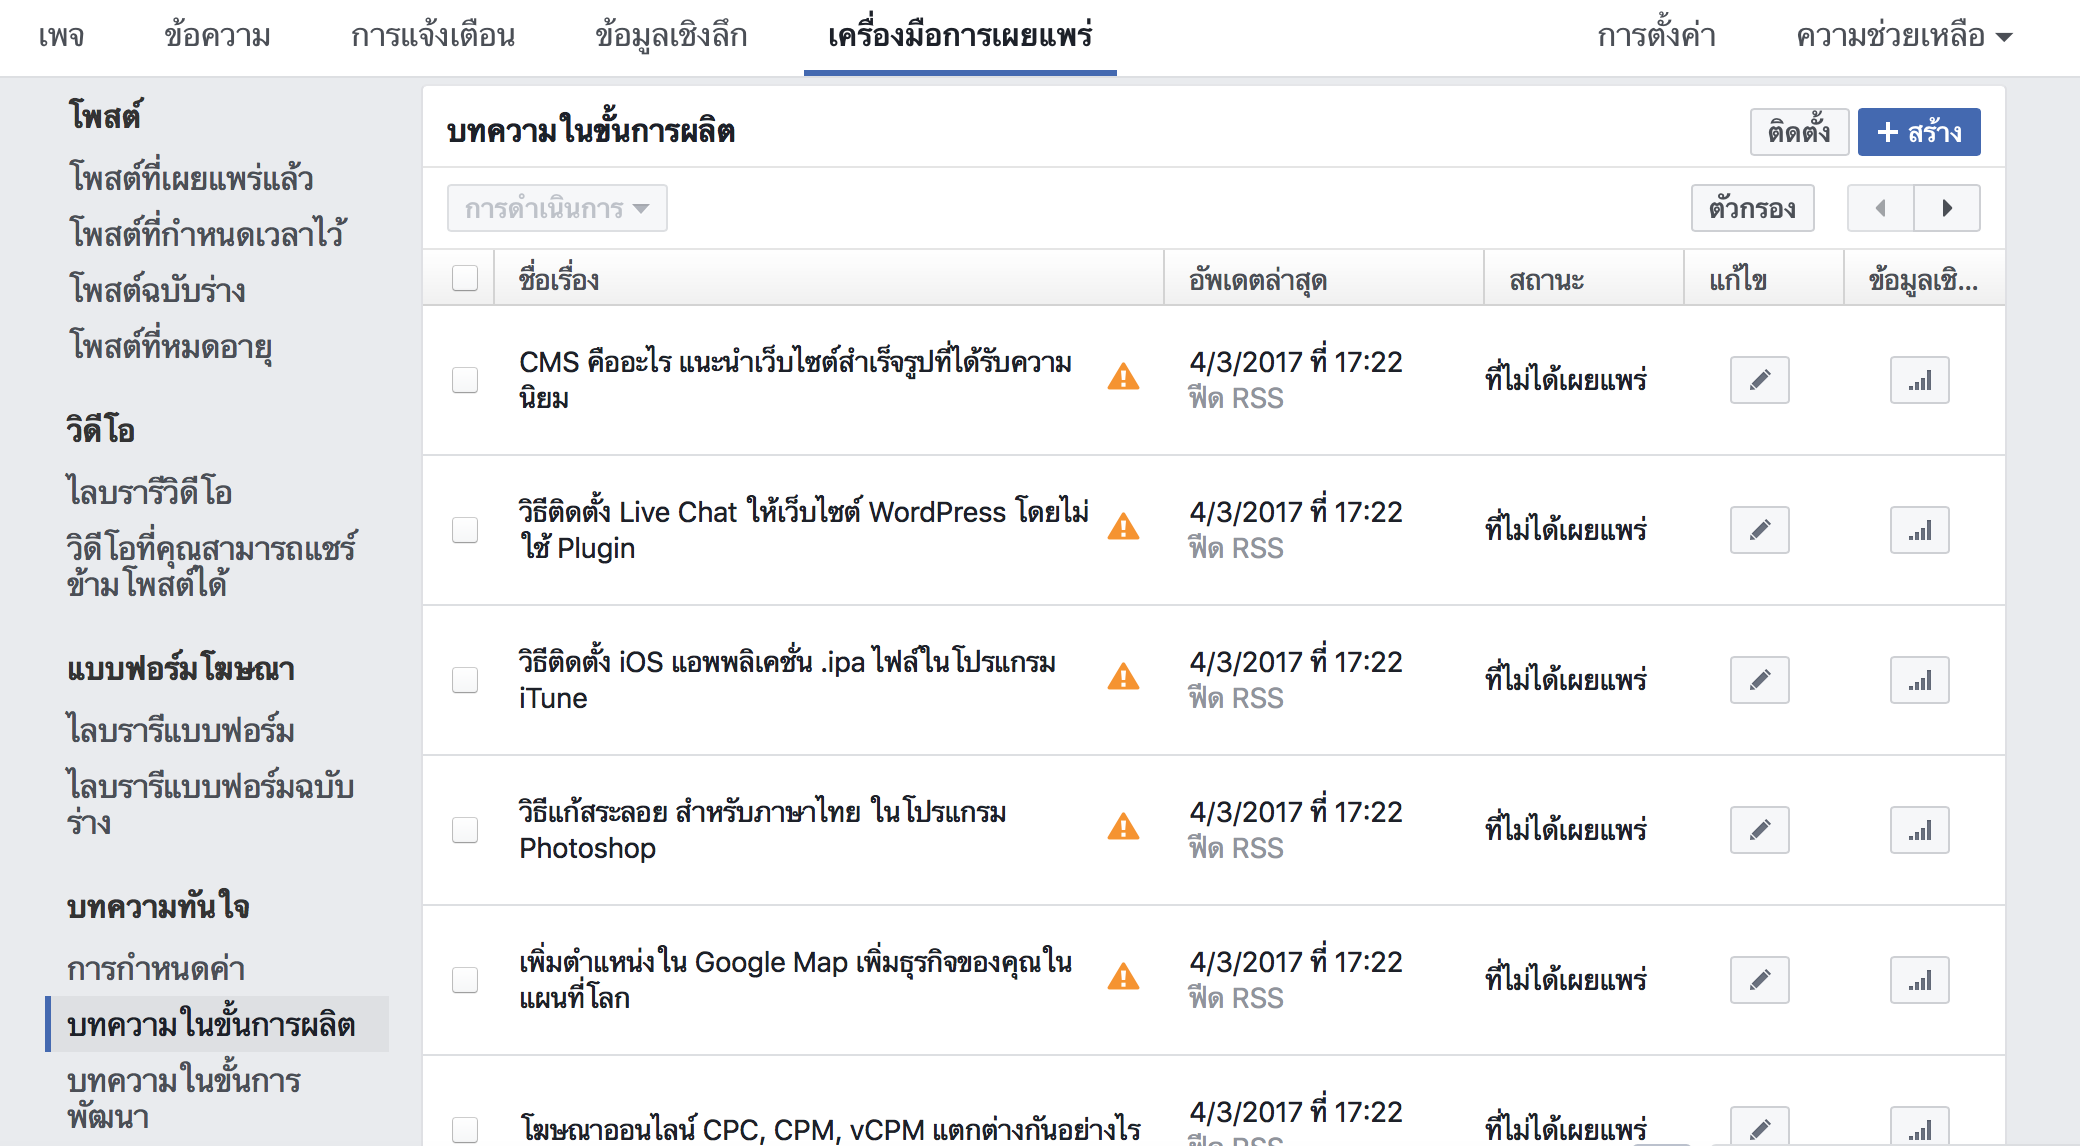The image size is (2080, 1146).
Task: Edit the Photoshop สระลอย article
Action: coord(1759,830)
